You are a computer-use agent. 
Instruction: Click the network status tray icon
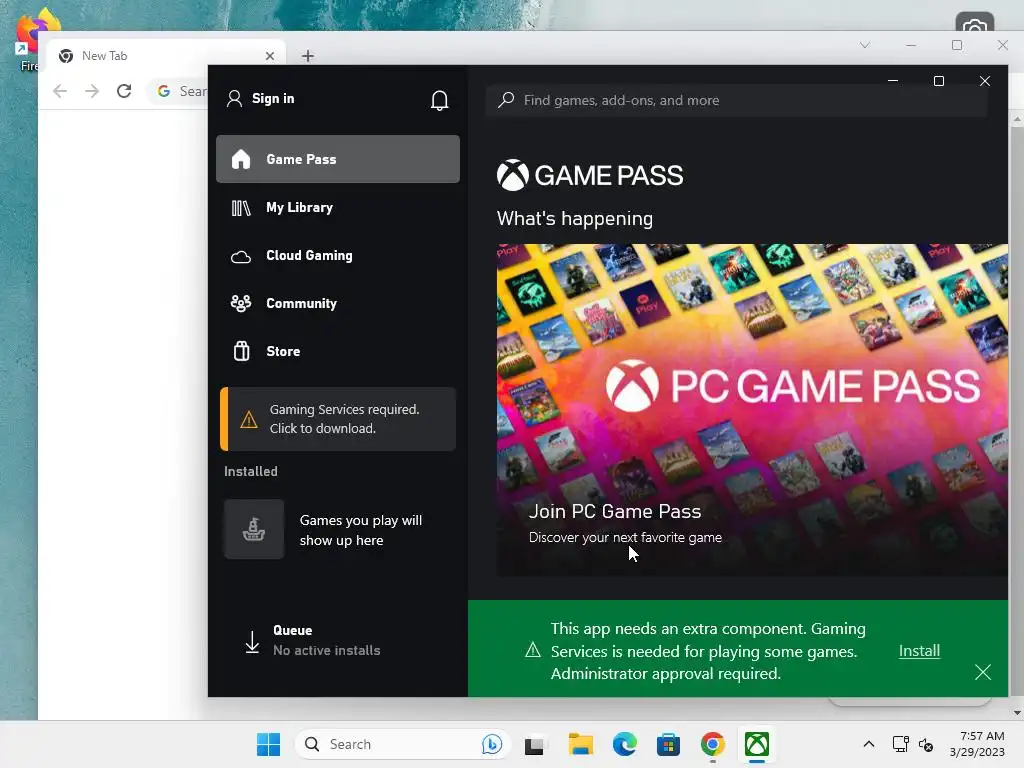(901, 744)
